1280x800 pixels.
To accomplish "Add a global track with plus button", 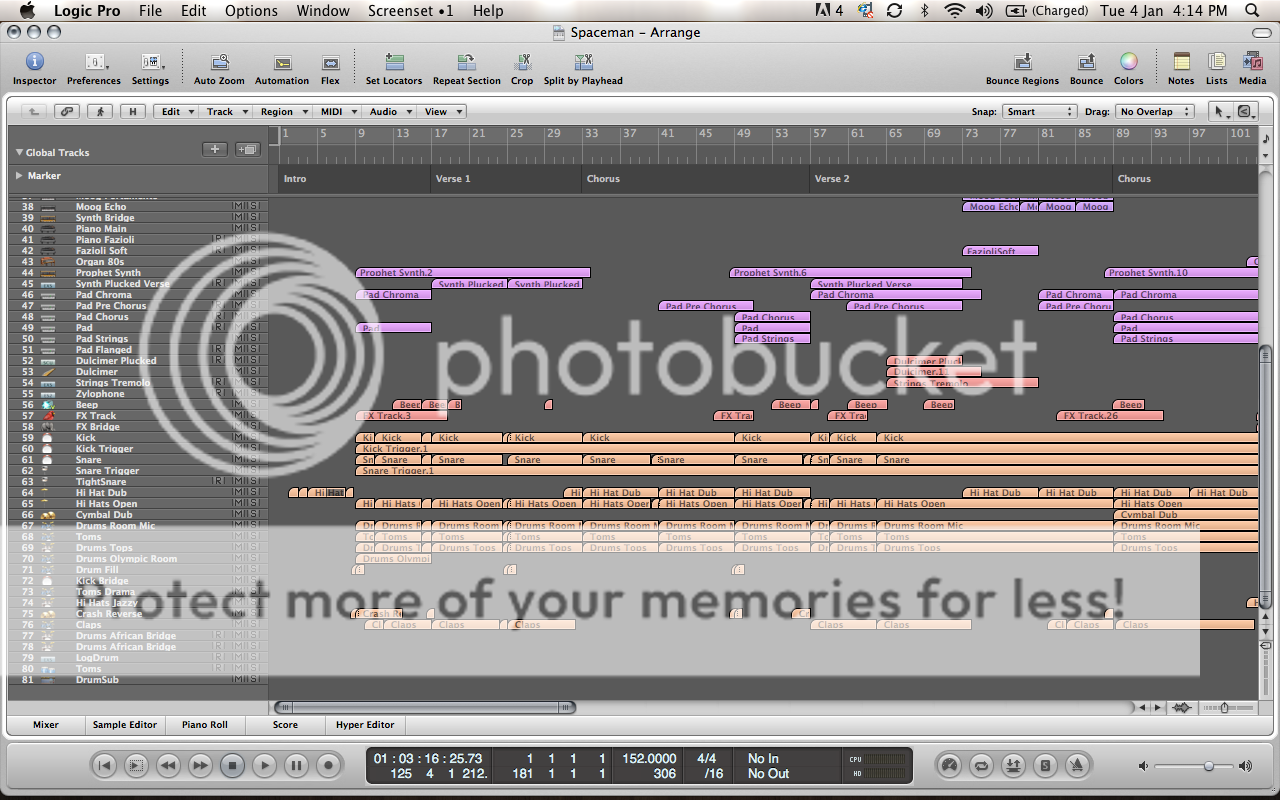I will pyautogui.click(x=215, y=150).
